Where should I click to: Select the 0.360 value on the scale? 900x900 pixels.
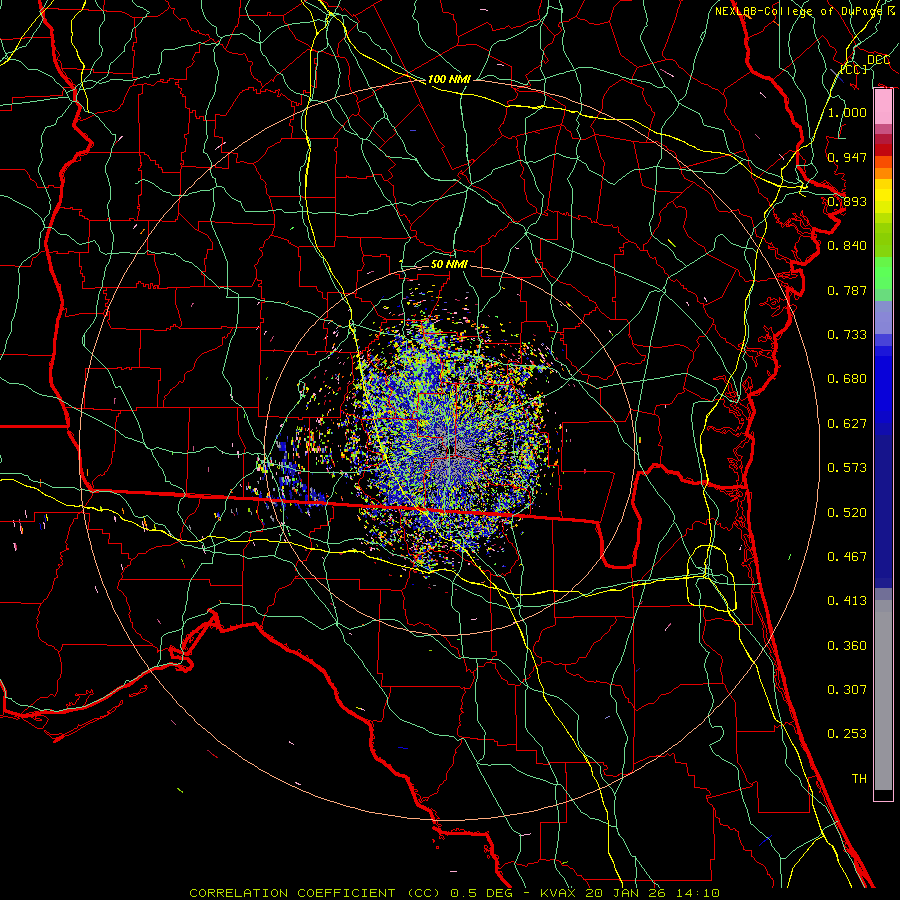pos(847,646)
